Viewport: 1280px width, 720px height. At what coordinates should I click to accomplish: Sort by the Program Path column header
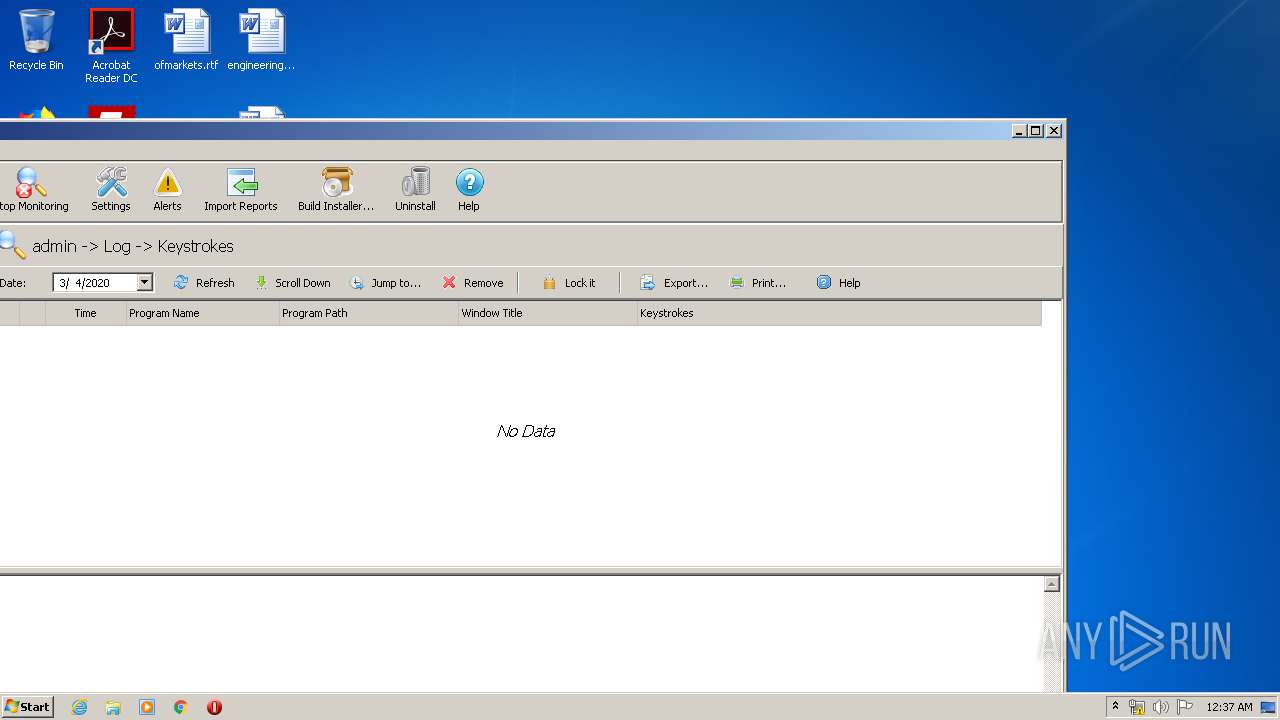pos(368,313)
